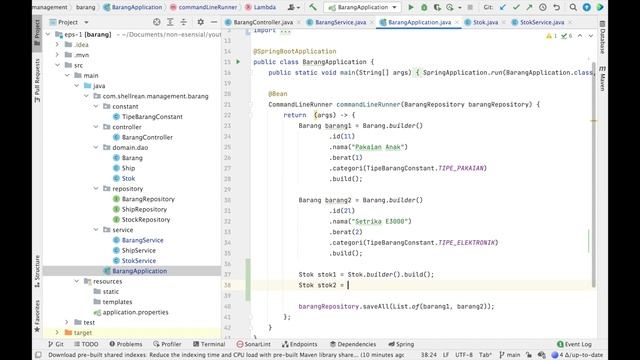Rollback changes with undo arrow icon
The image size is (640, 360).
(x=556, y=7)
